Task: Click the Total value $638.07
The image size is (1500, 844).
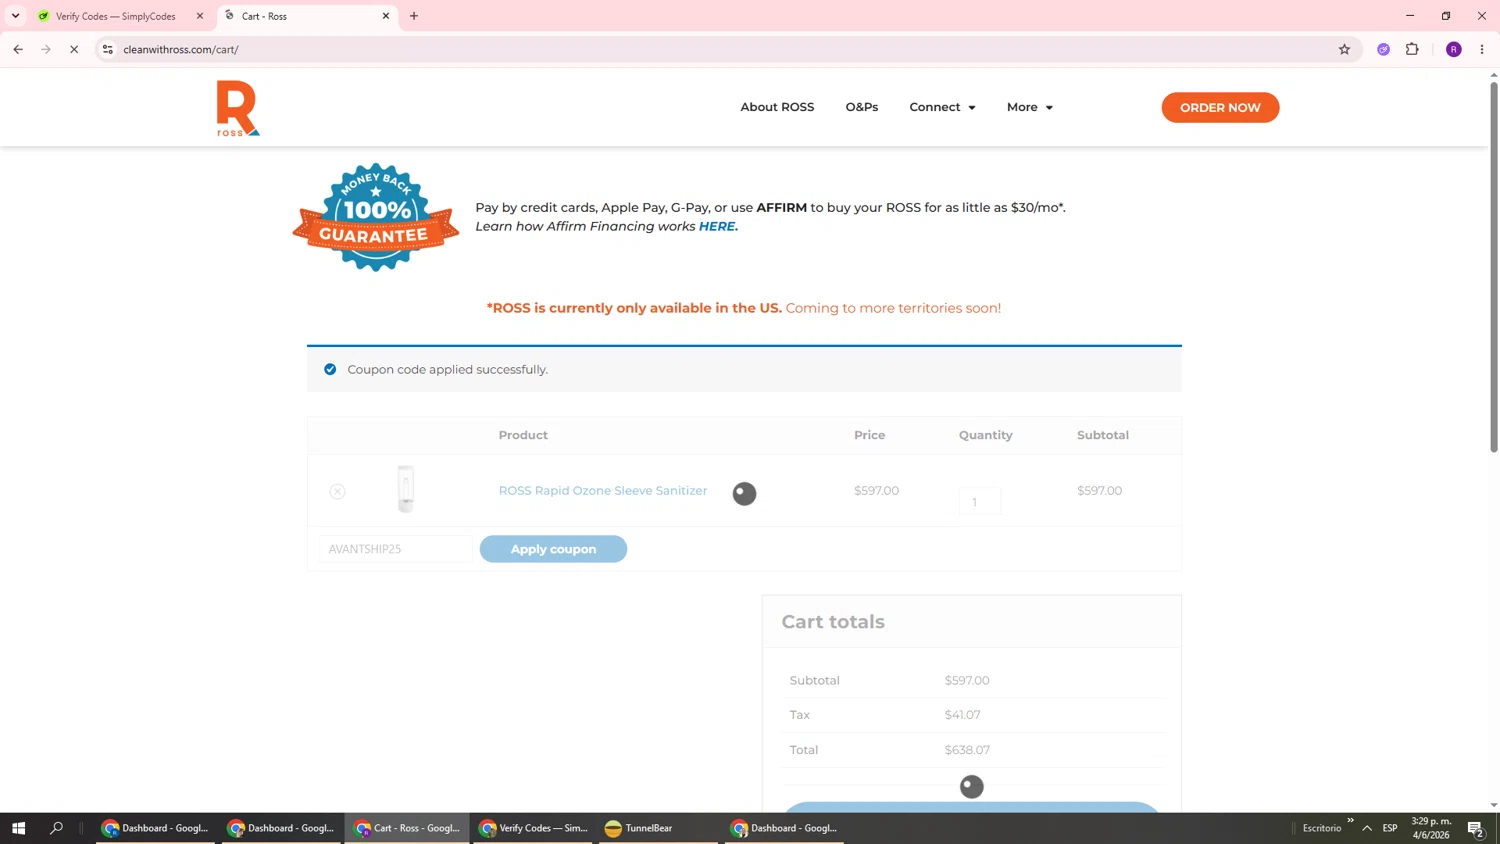Action: pos(967,750)
